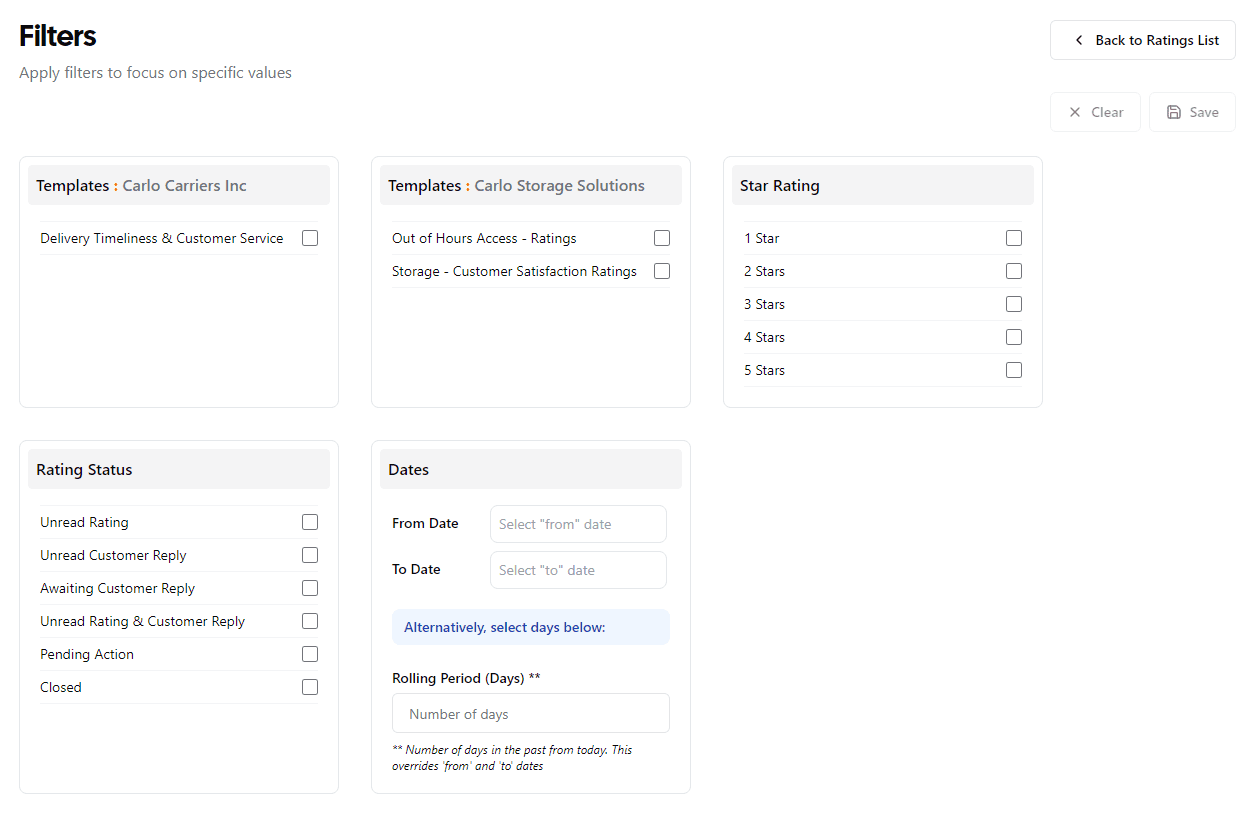Toggle the 5 Stars checkbox
This screenshot has width=1257, height=817.
(x=1014, y=370)
